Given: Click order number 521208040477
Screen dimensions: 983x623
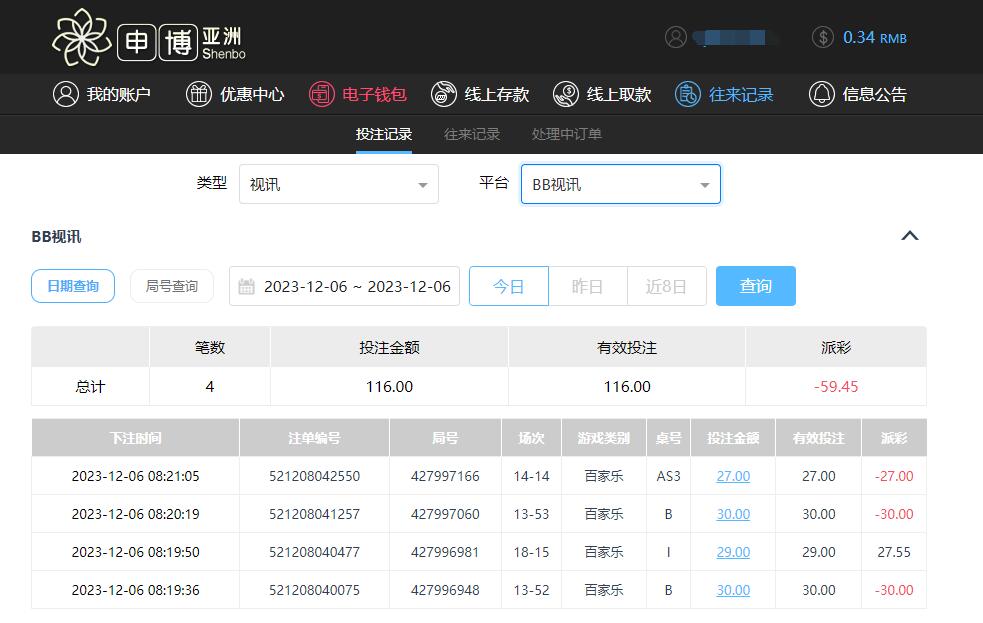Looking at the screenshot, I should [314, 552].
